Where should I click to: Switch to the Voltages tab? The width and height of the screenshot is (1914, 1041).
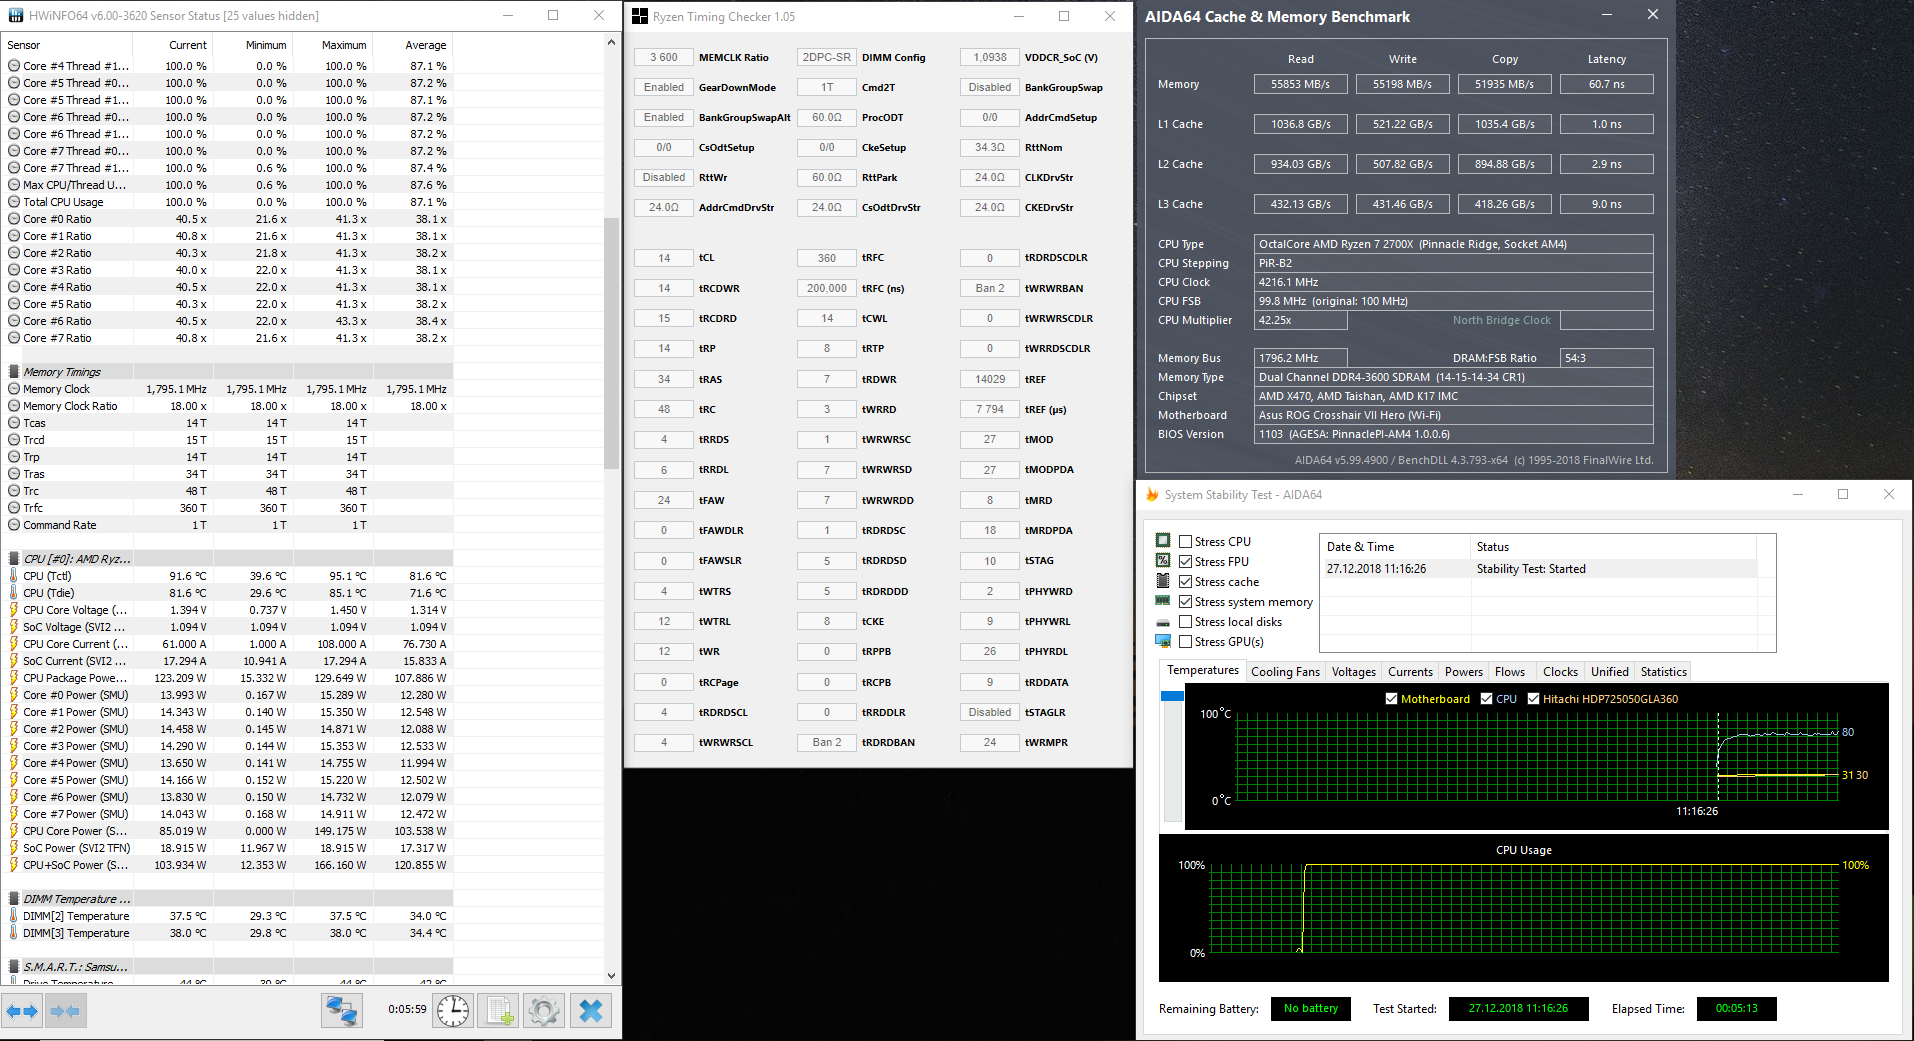tap(1354, 672)
